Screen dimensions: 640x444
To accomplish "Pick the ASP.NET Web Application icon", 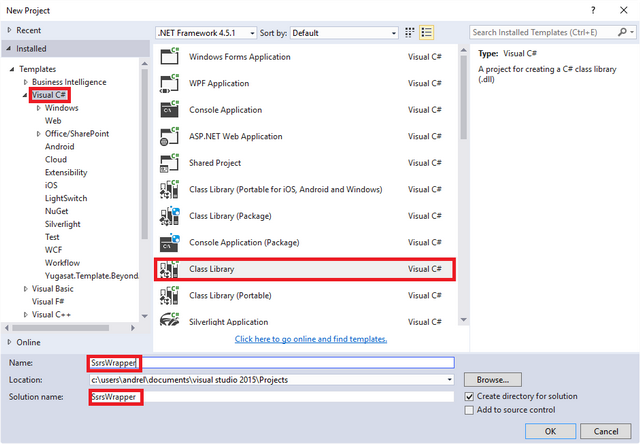I will [169, 136].
